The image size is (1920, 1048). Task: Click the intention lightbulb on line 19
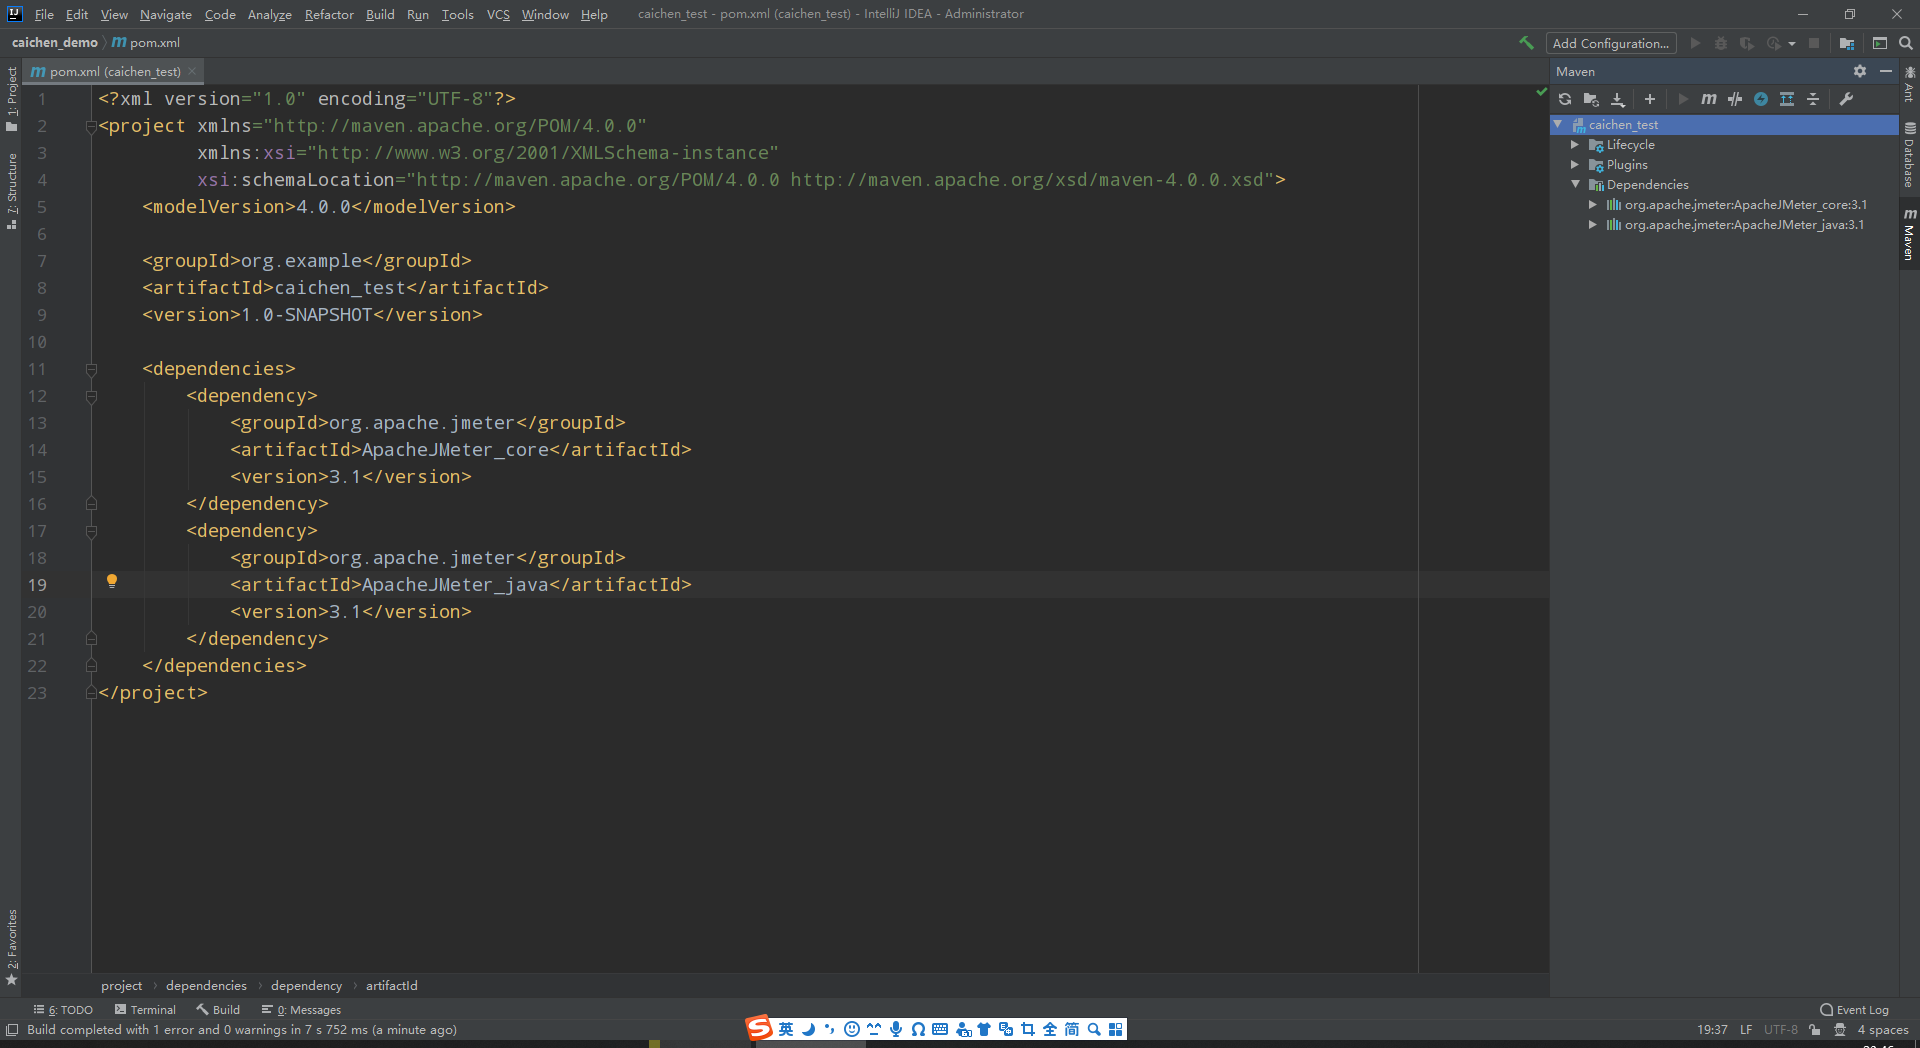tap(112, 581)
